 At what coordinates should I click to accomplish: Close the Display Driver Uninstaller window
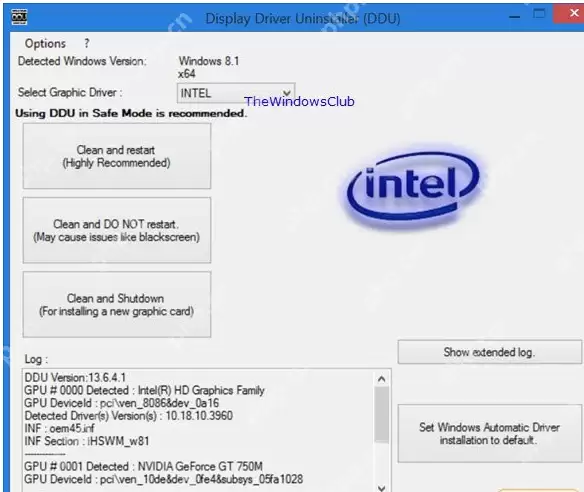573,14
